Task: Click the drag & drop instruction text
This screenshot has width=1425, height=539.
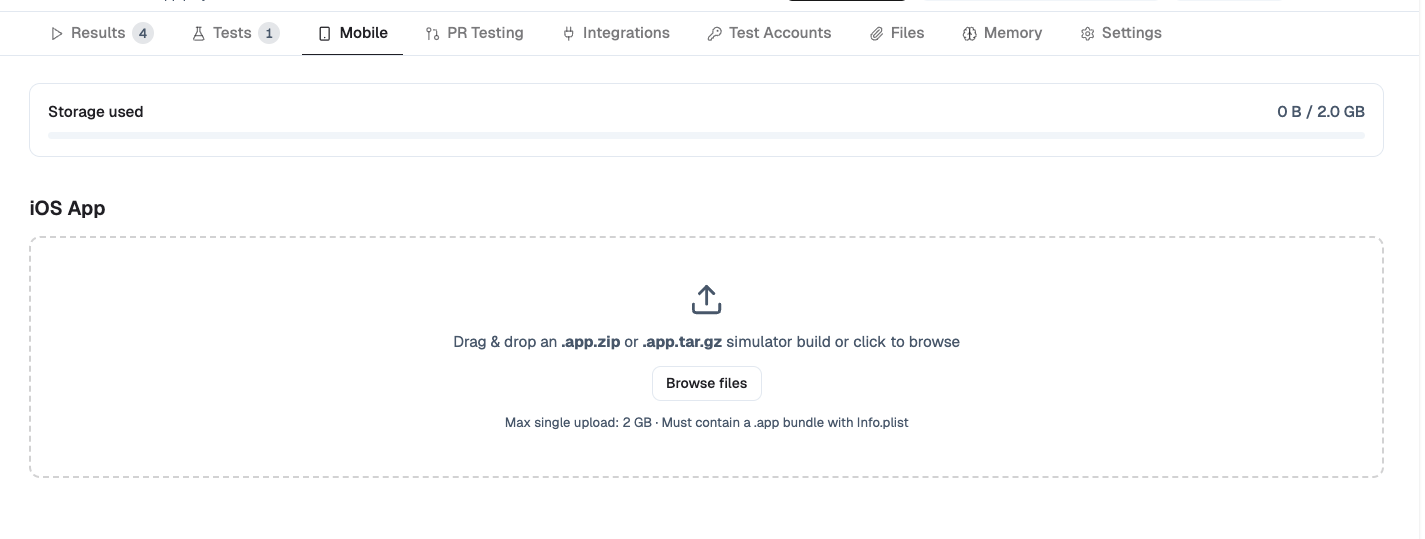Action: click(706, 342)
